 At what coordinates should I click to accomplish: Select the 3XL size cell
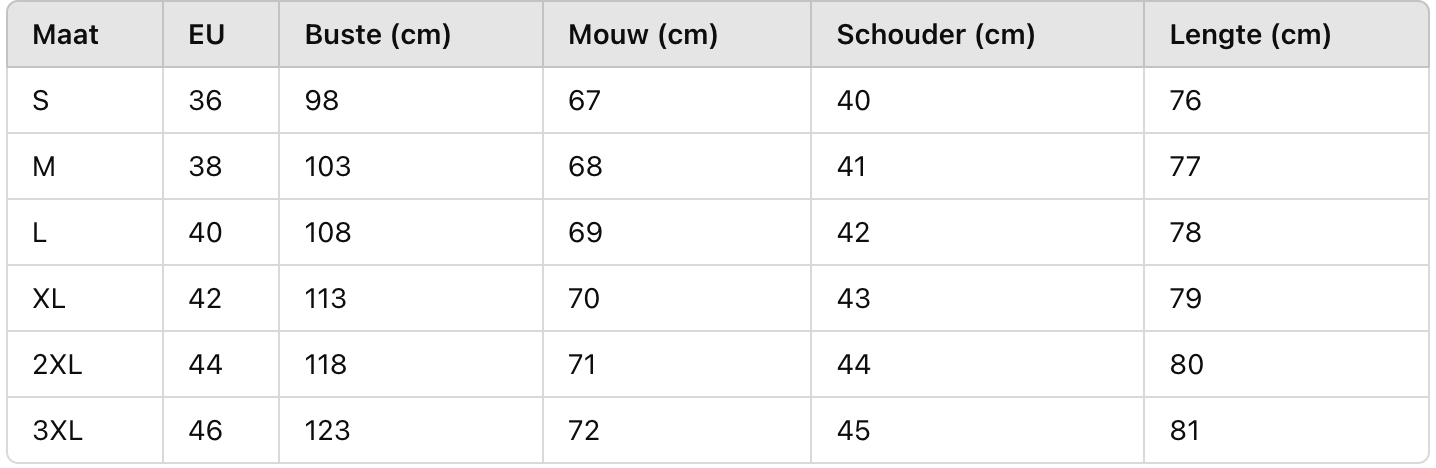pyautogui.click(x=85, y=430)
